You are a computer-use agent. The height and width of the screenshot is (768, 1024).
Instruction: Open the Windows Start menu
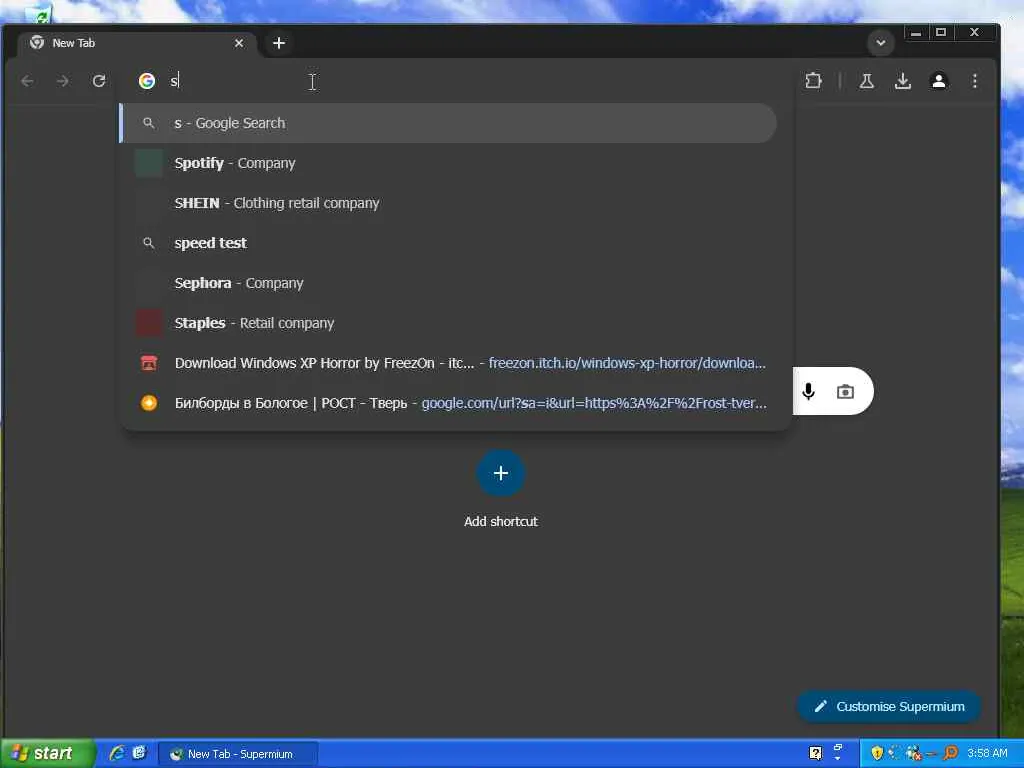[46, 753]
